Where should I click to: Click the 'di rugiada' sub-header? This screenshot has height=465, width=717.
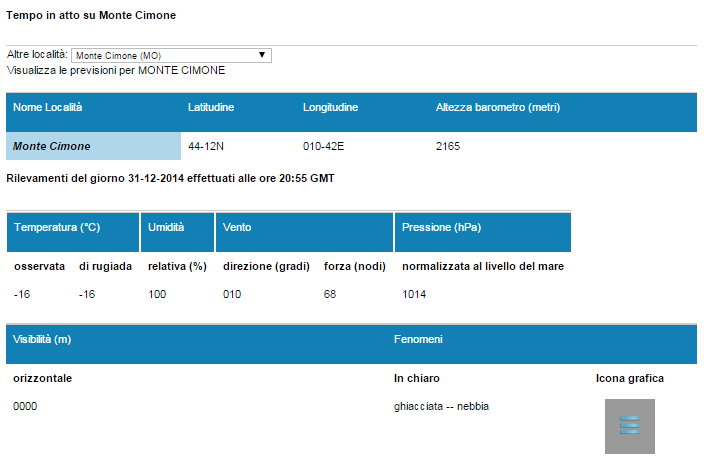tap(105, 267)
